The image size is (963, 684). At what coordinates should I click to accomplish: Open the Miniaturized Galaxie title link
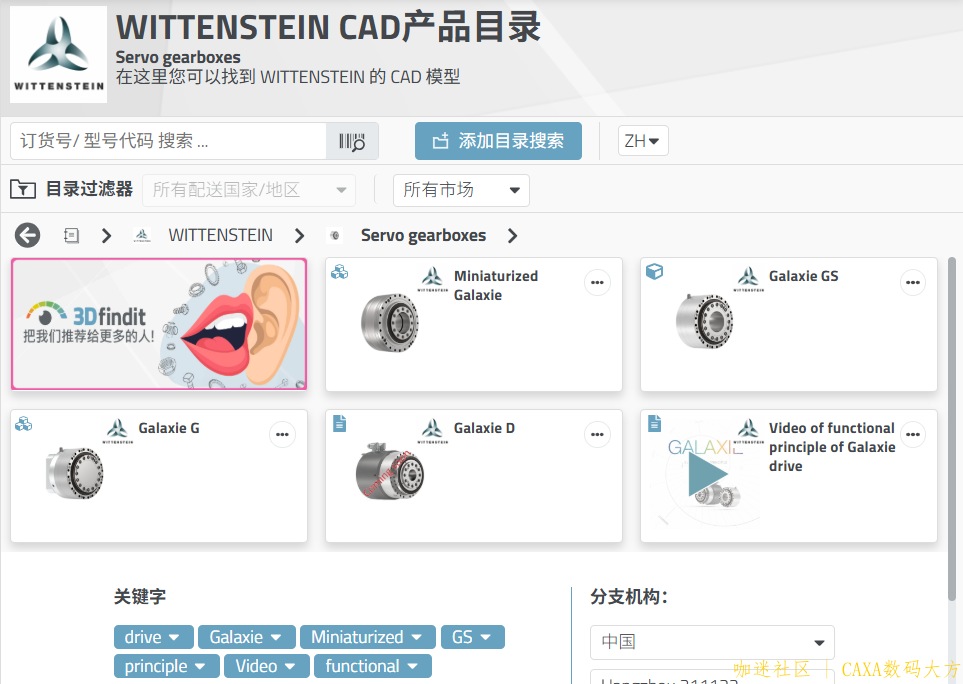click(x=496, y=286)
